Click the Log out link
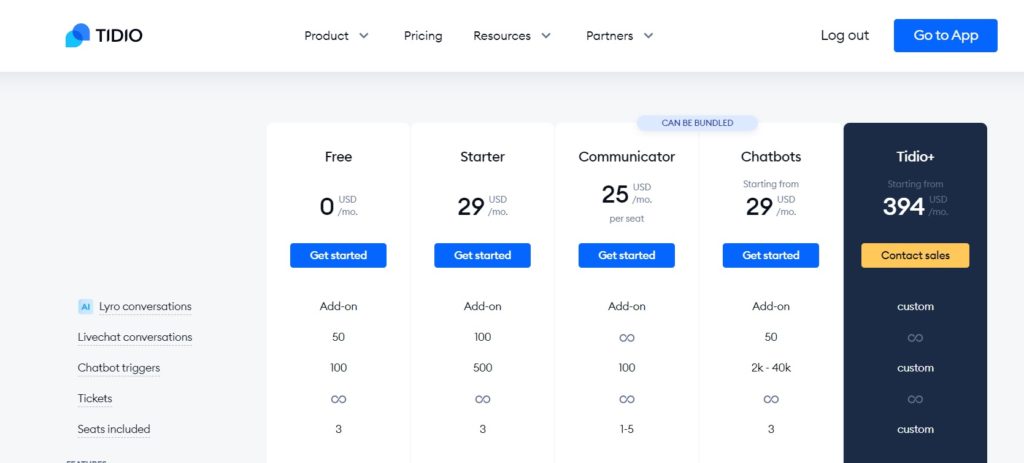Screen dimensions: 1024x463 pos(844,35)
